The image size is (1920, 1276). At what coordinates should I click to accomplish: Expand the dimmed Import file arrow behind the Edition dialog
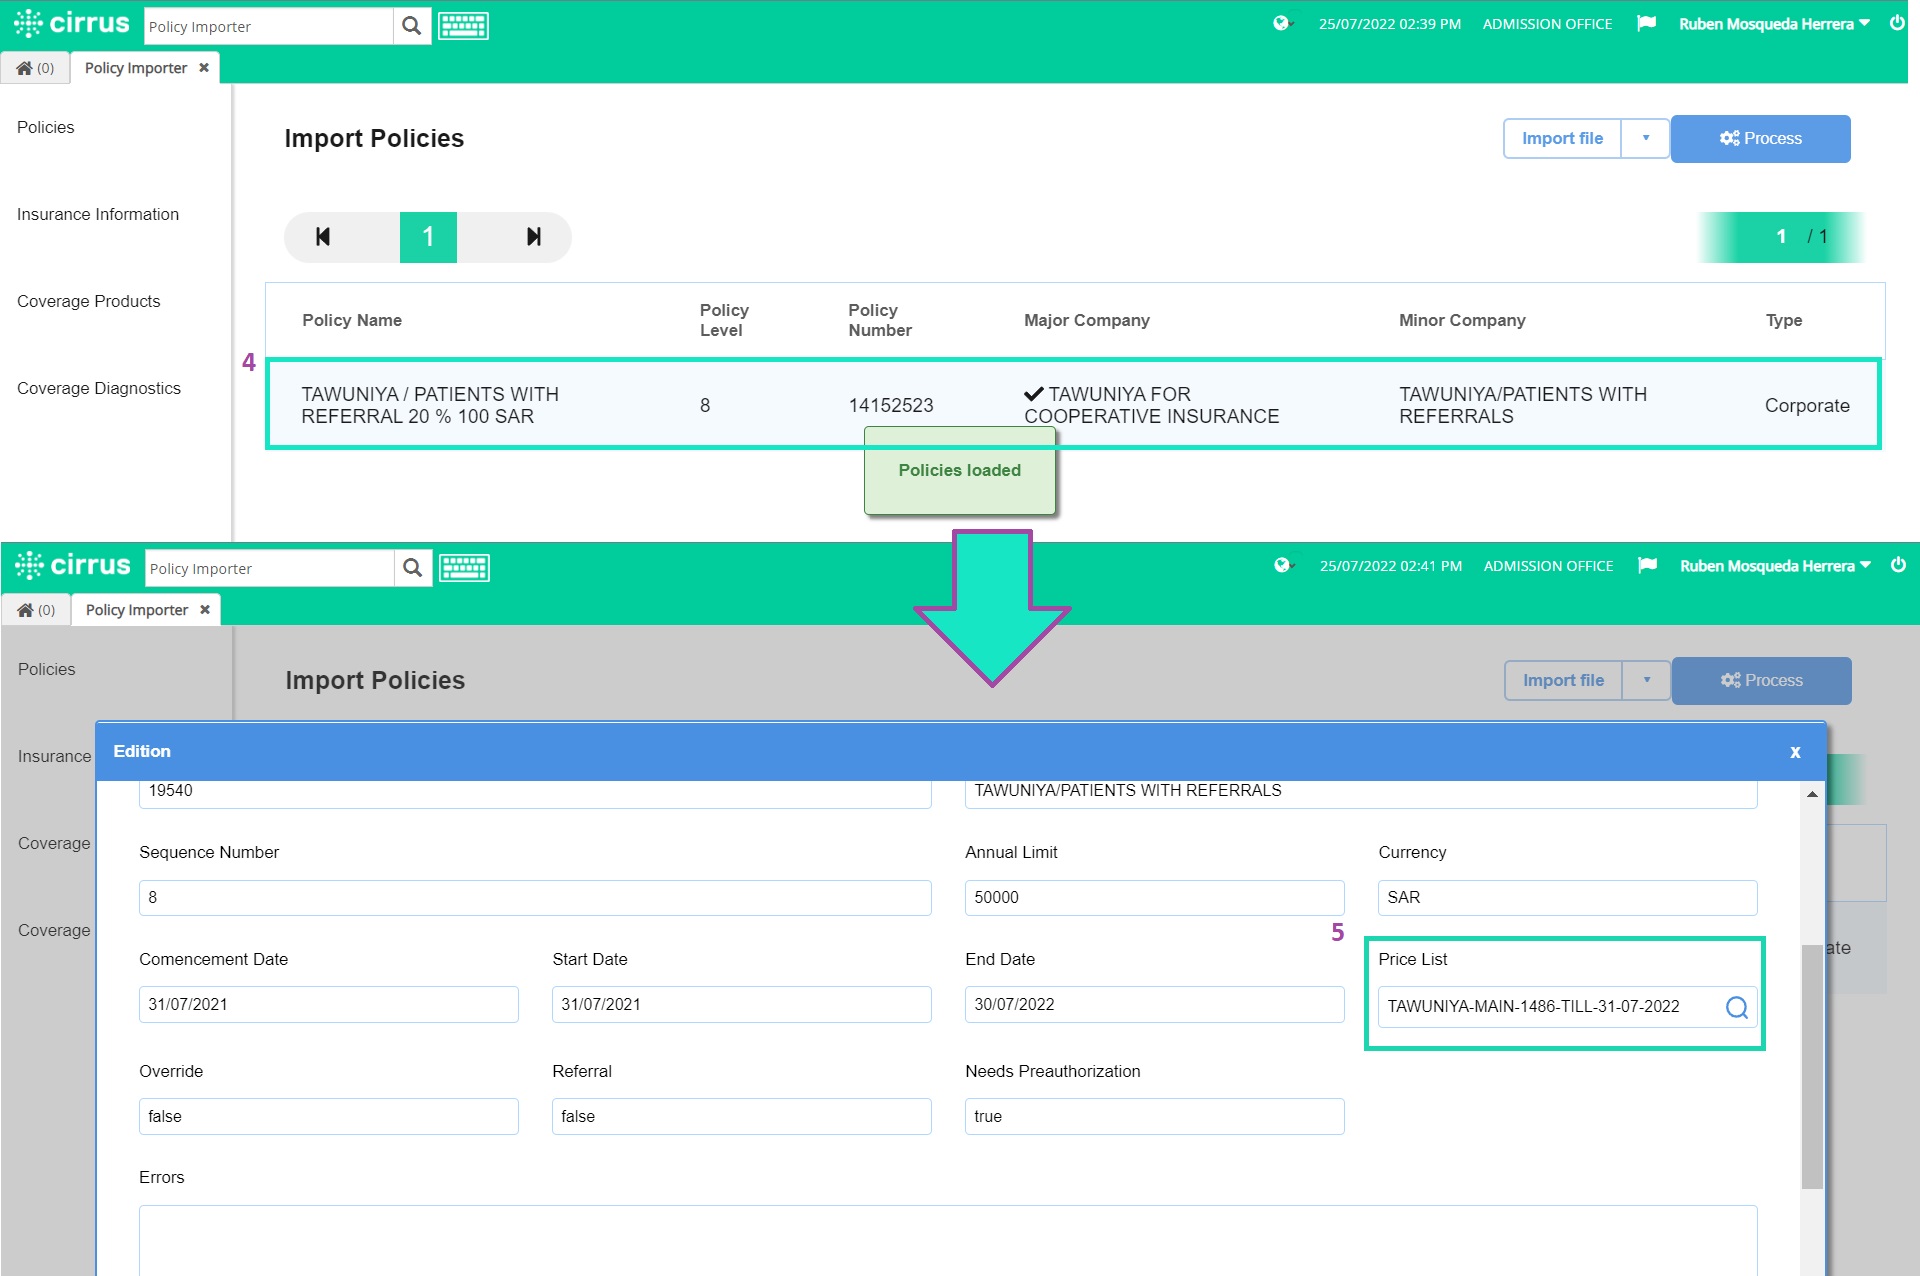point(1646,680)
